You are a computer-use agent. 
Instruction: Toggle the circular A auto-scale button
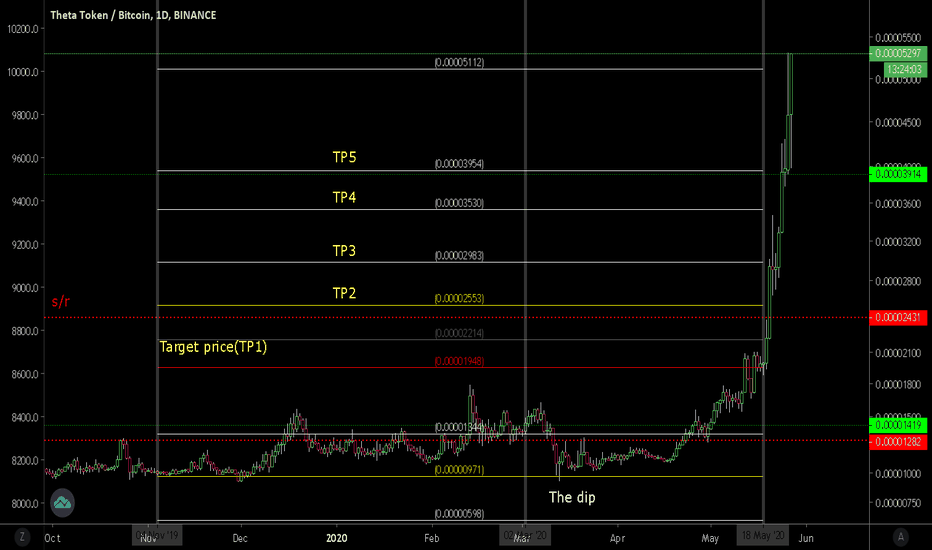point(900,537)
